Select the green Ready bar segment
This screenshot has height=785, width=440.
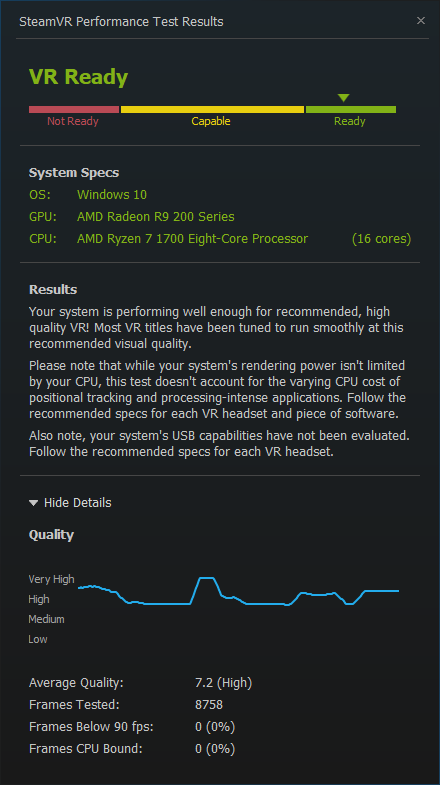tap(351, 109)
